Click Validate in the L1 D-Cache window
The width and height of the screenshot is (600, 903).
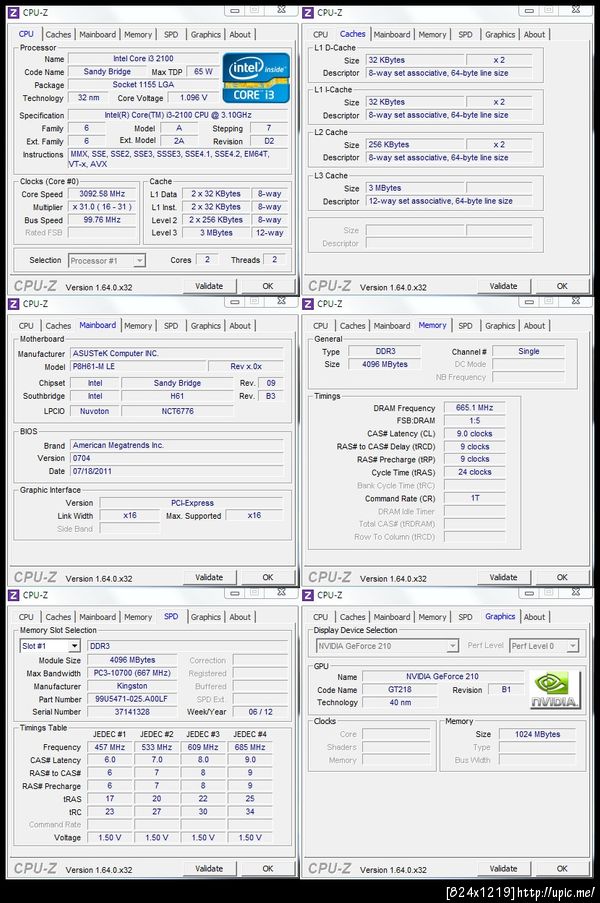click(x=503, y=286)
